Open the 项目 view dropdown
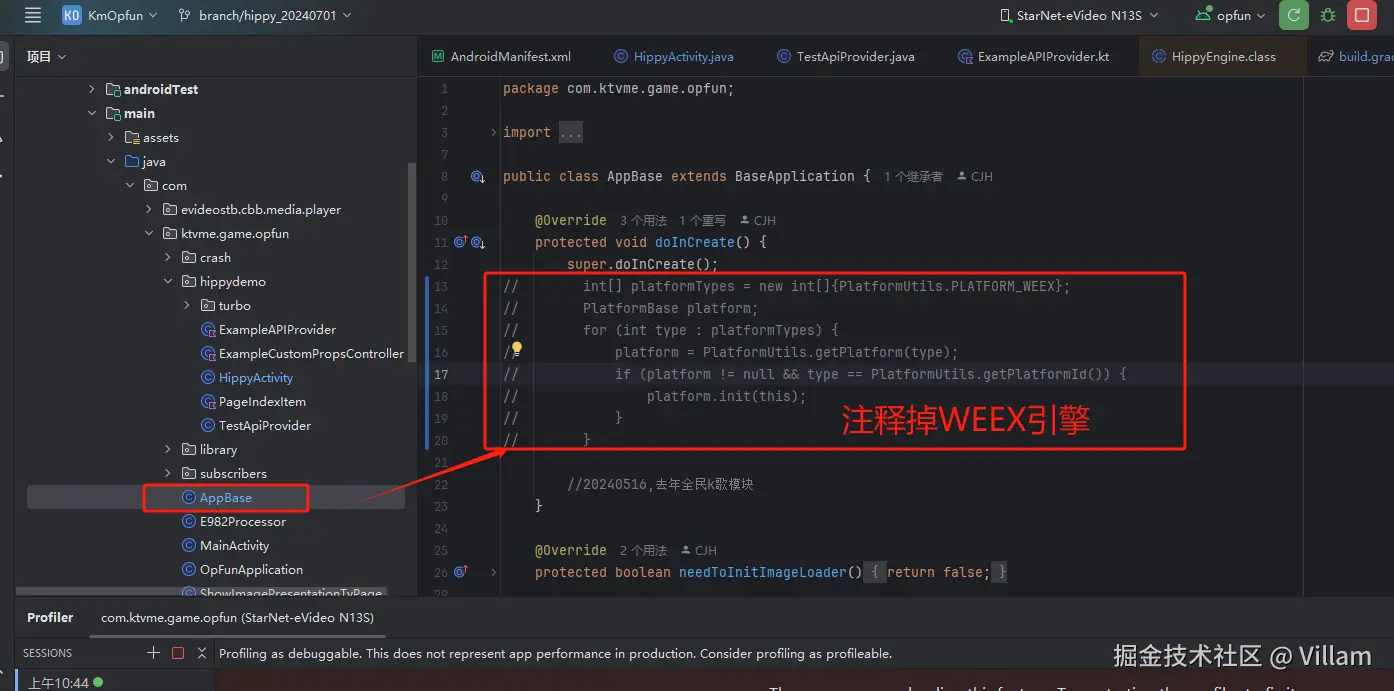Image resolution: width=1394 pixels, height=691 pixels. click(47, 57)
